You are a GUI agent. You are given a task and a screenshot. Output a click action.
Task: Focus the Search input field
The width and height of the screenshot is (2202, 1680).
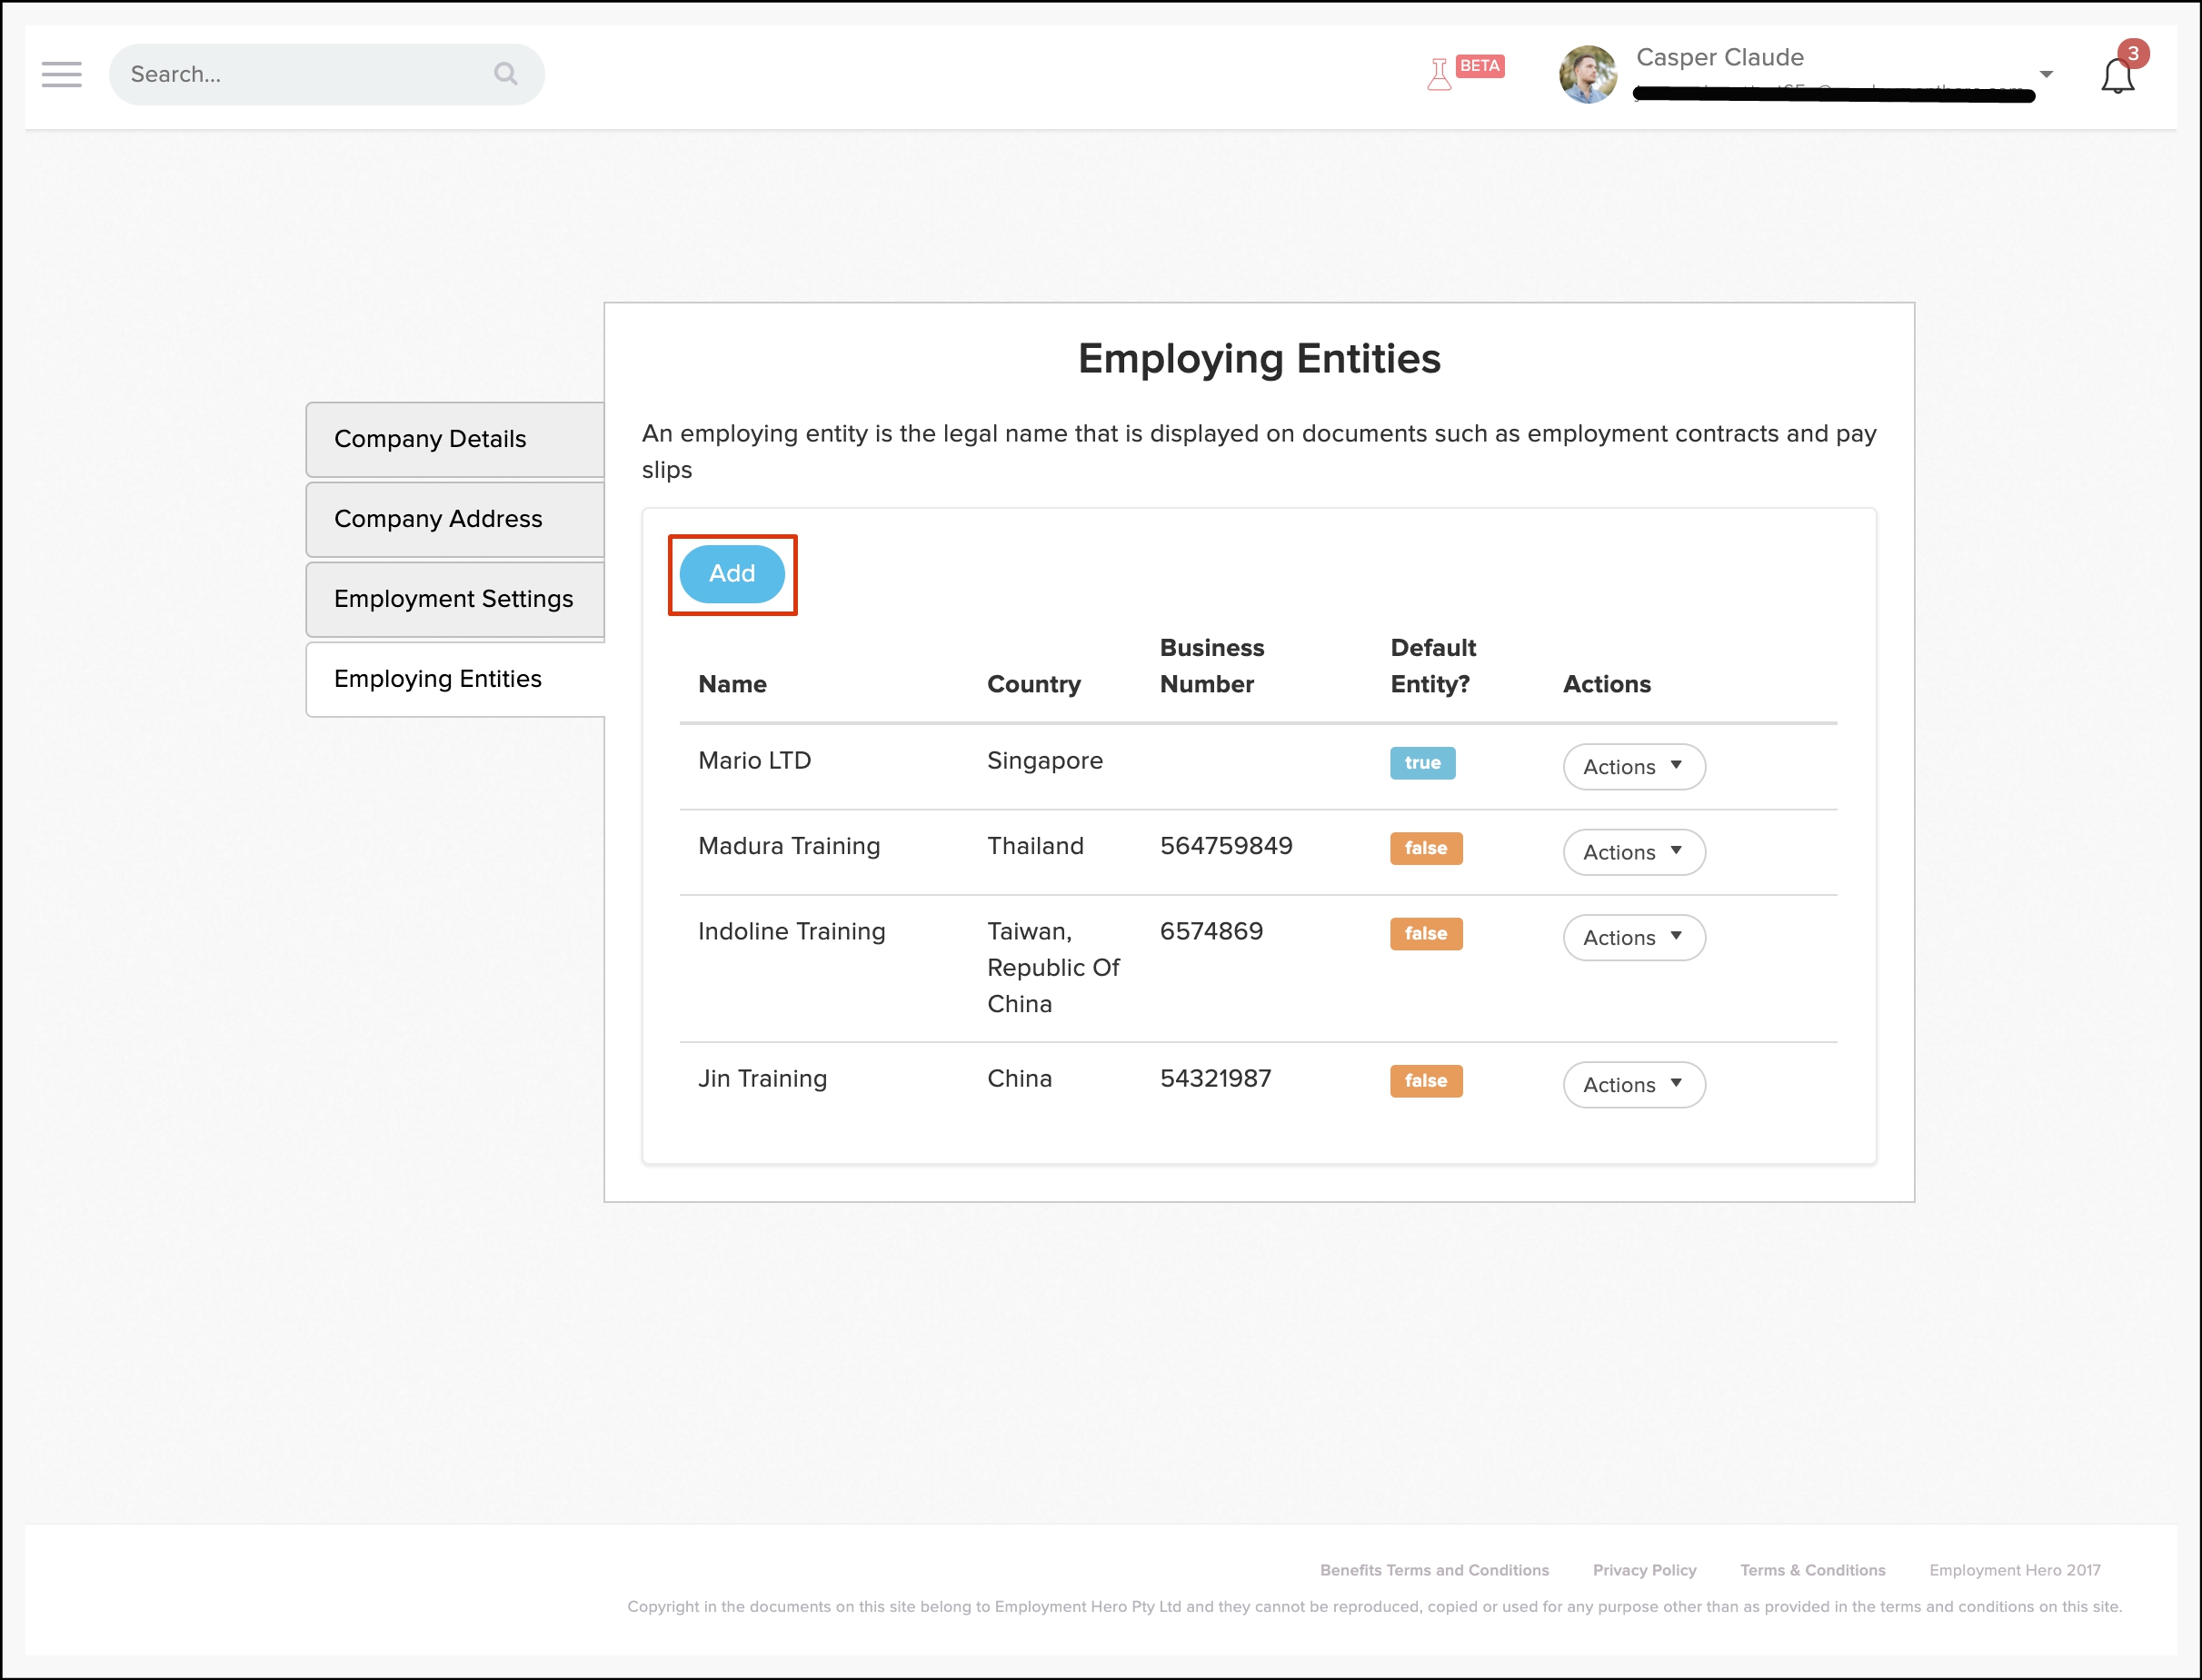tap(300, 74)
